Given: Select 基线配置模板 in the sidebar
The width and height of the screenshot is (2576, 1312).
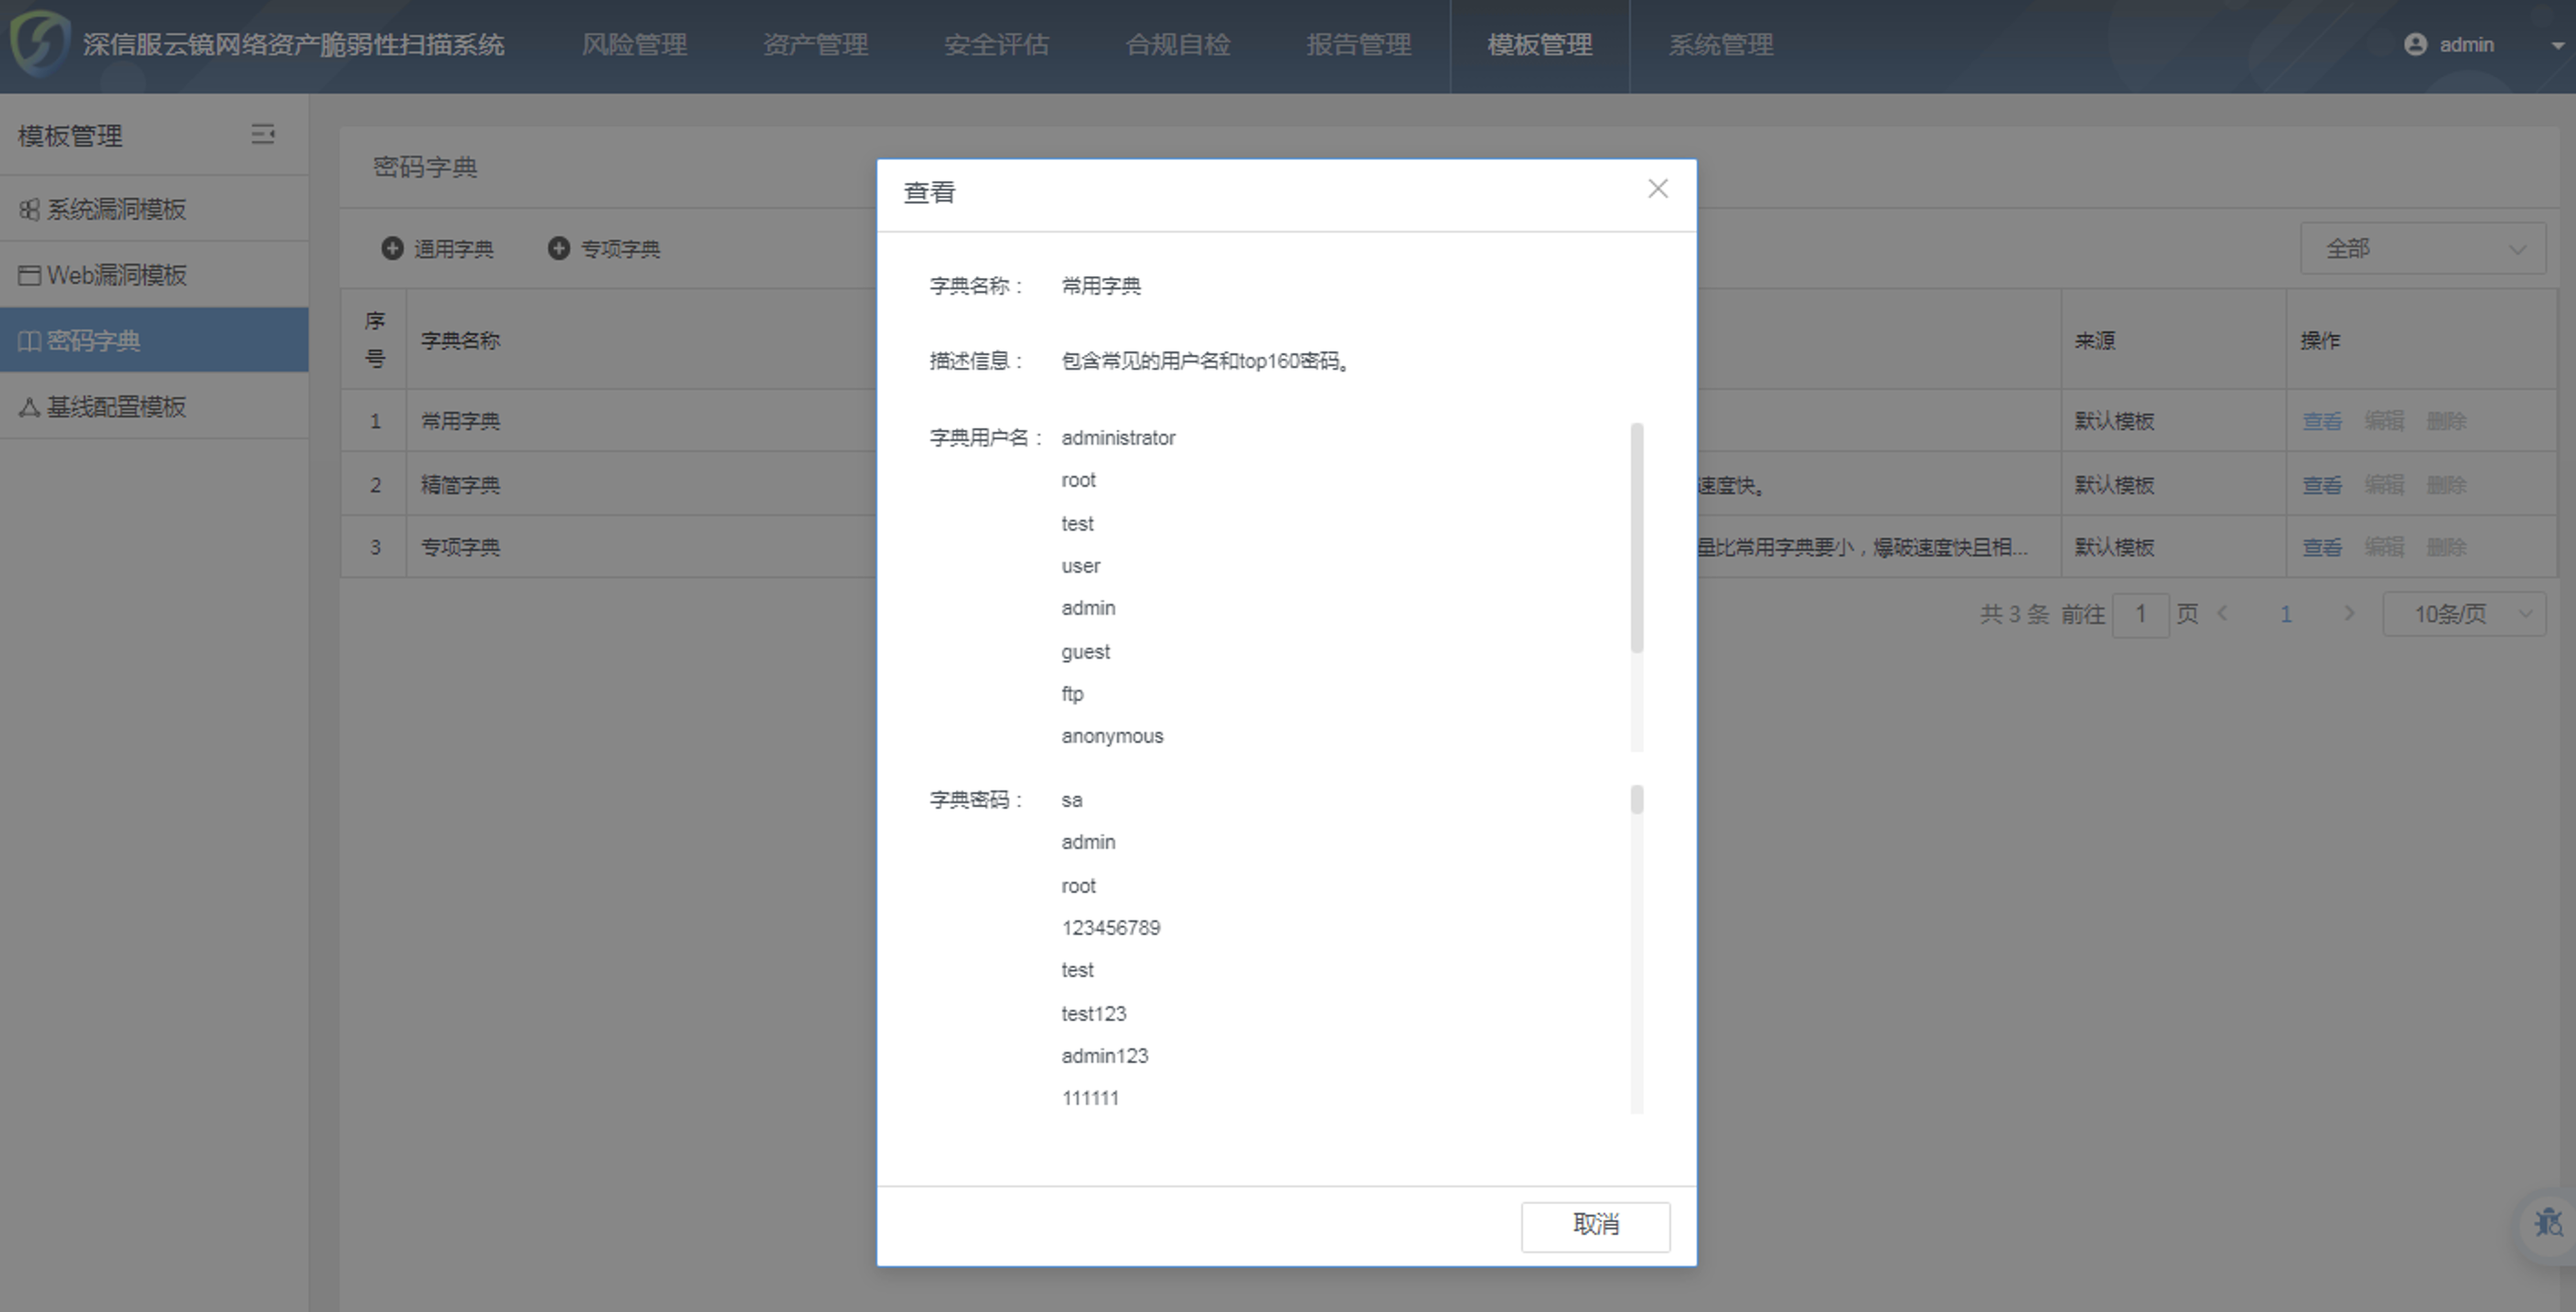Looking at the screenshot, I should point(154,406).
